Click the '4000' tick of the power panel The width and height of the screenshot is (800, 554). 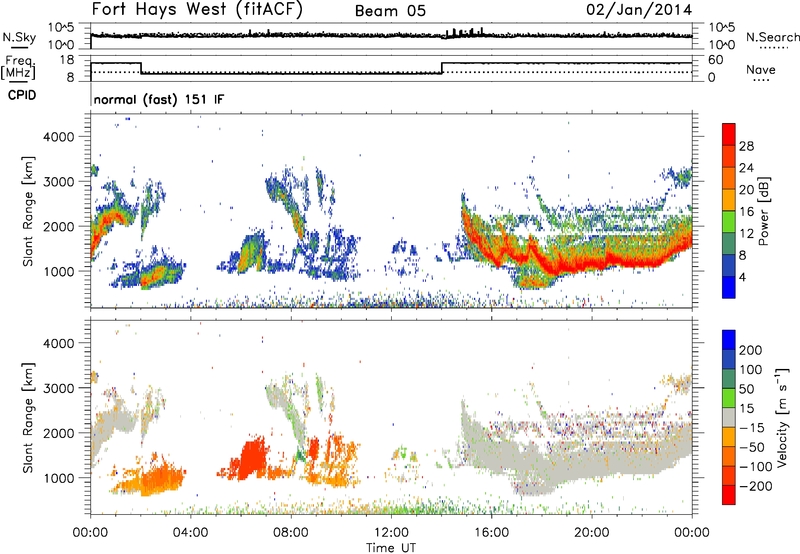[59, 137]
